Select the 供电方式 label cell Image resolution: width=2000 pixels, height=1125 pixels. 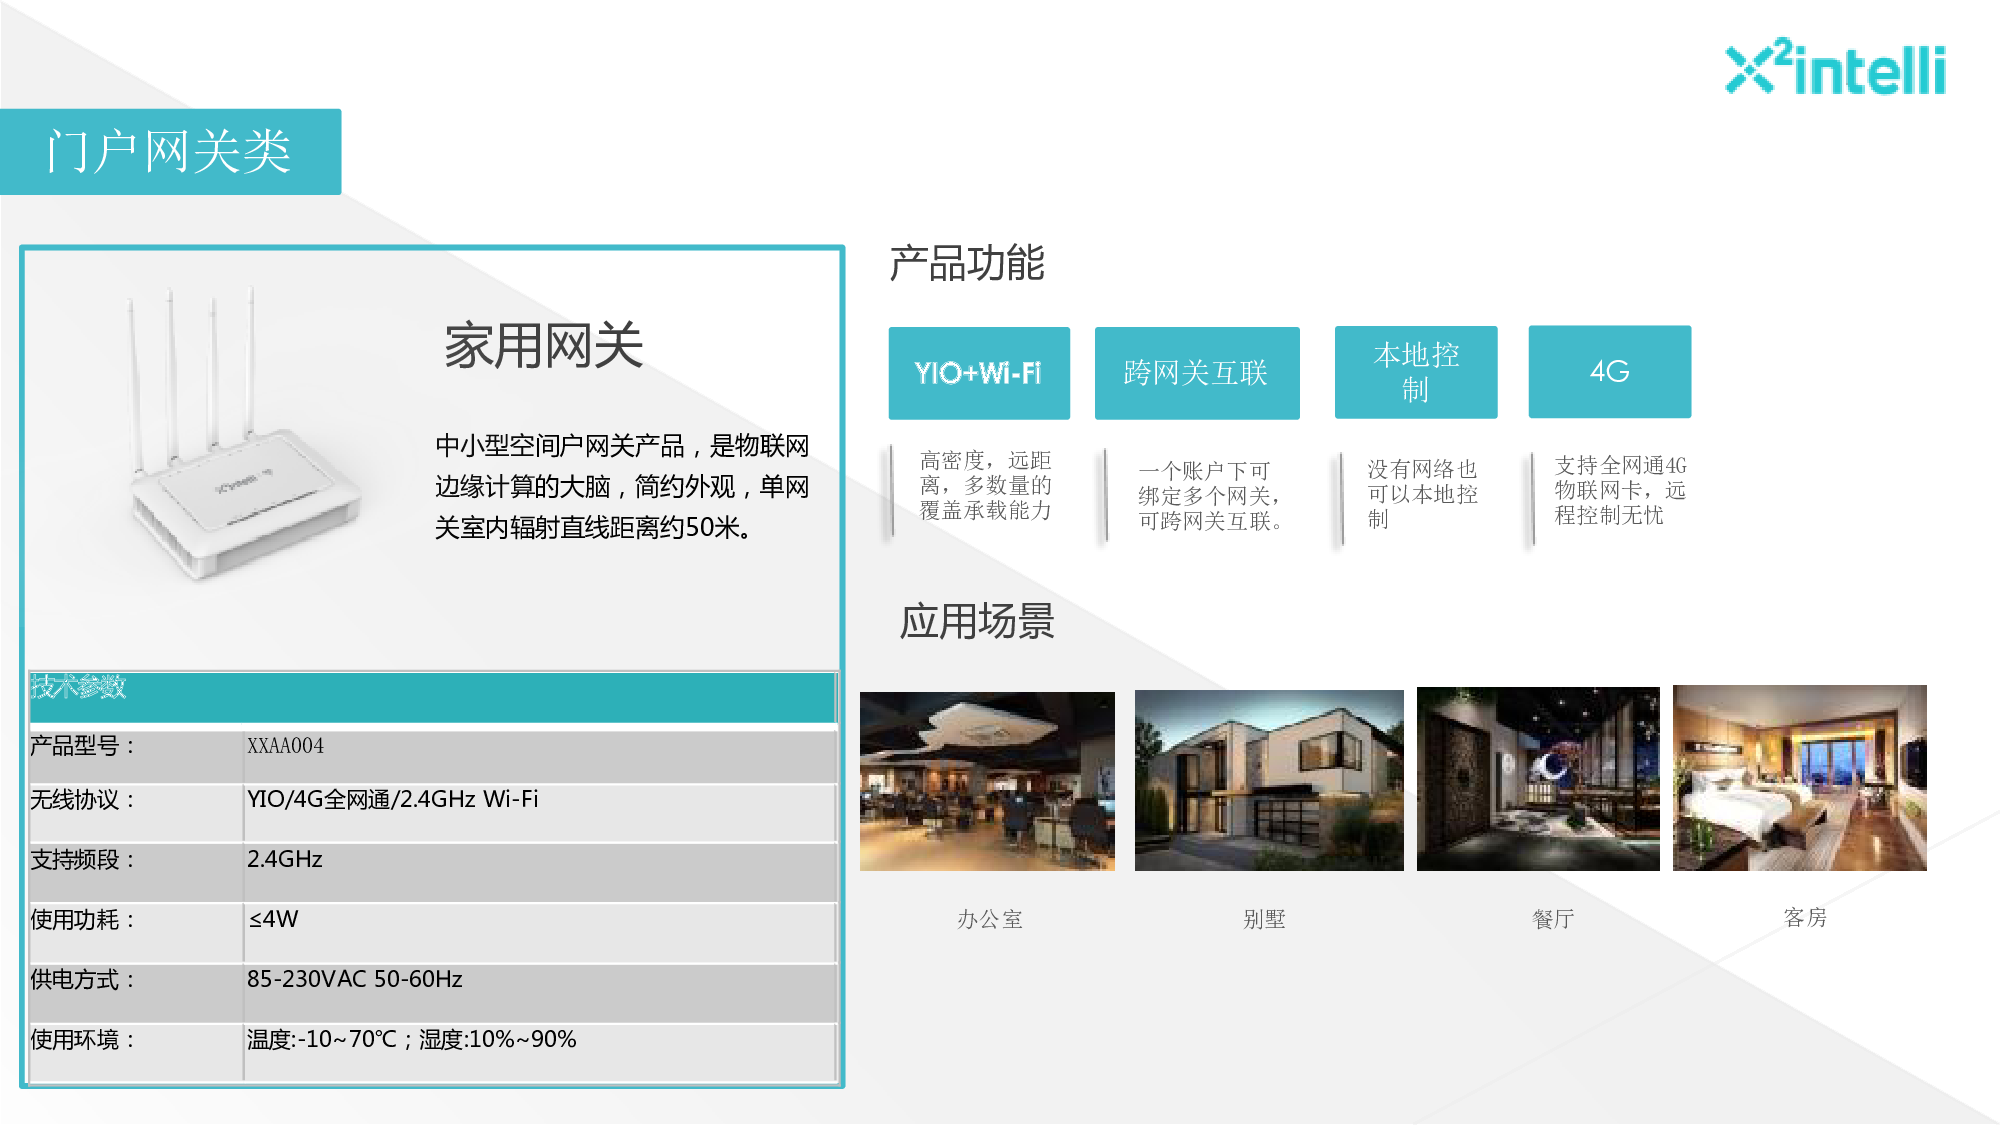point(136,993)
